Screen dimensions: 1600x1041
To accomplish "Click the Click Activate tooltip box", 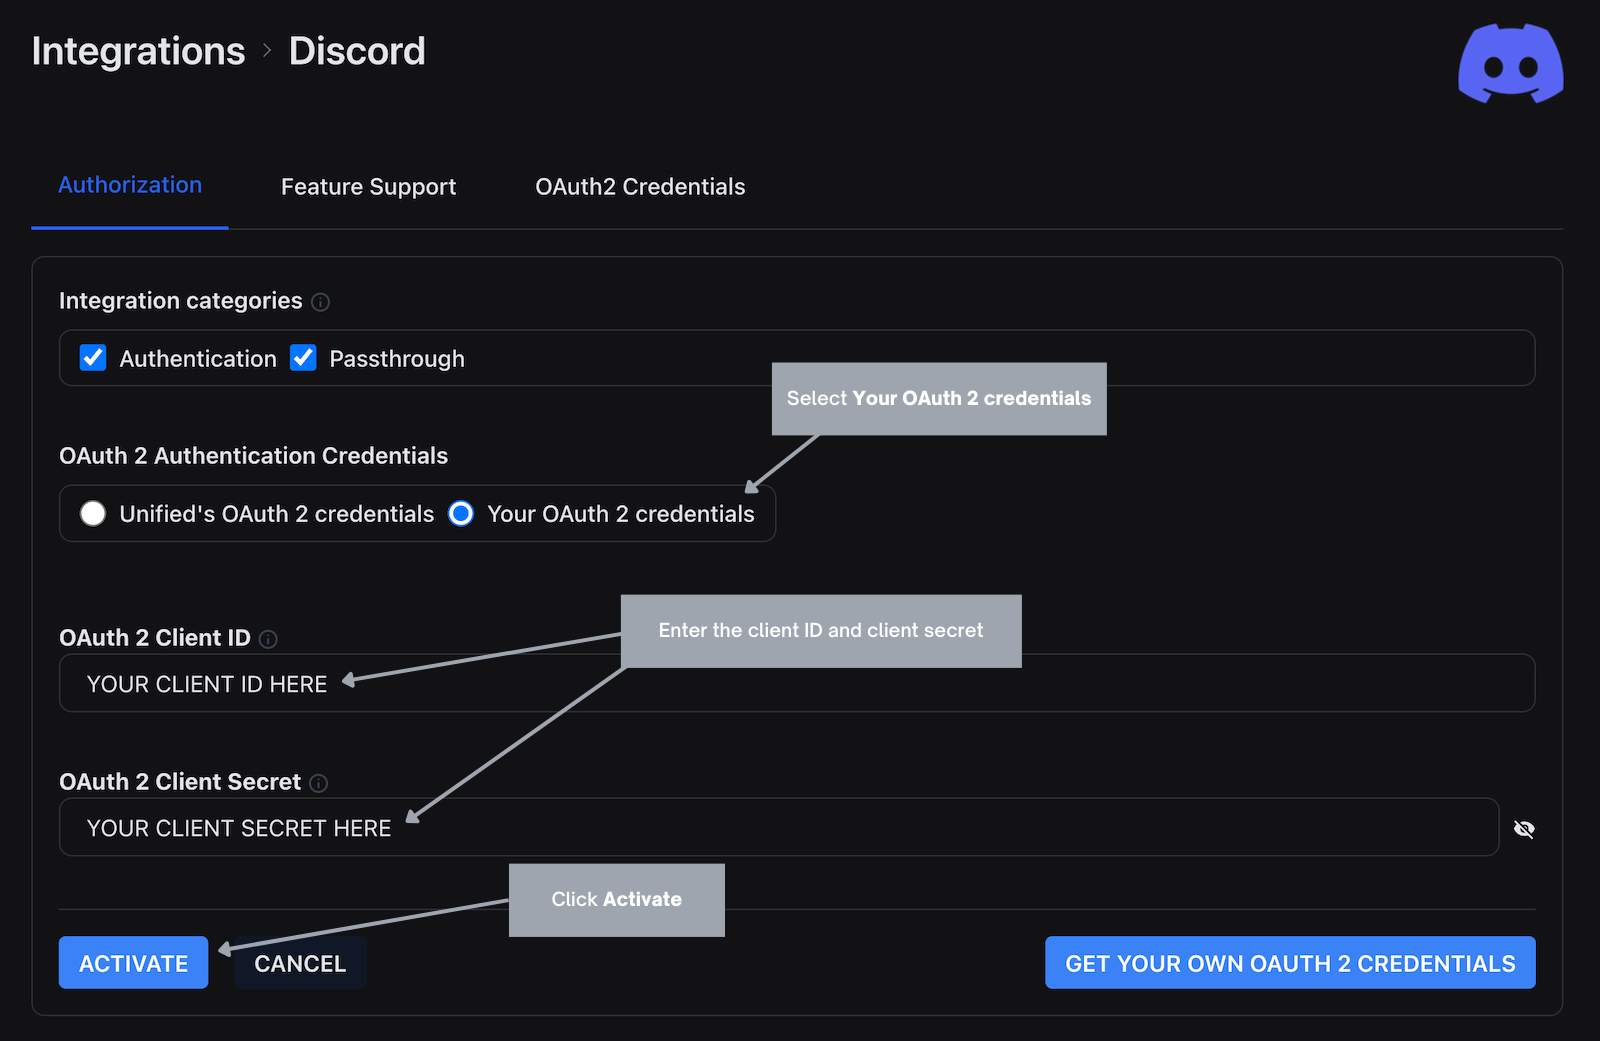I will pos(616,899).
